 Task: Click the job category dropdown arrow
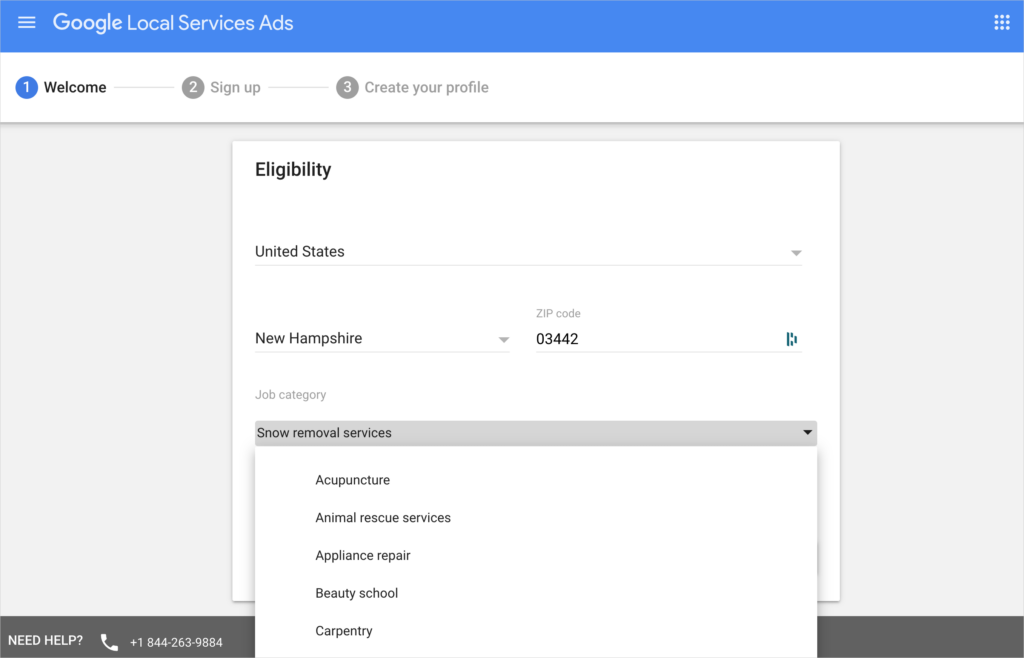click(x=808, y=433)
